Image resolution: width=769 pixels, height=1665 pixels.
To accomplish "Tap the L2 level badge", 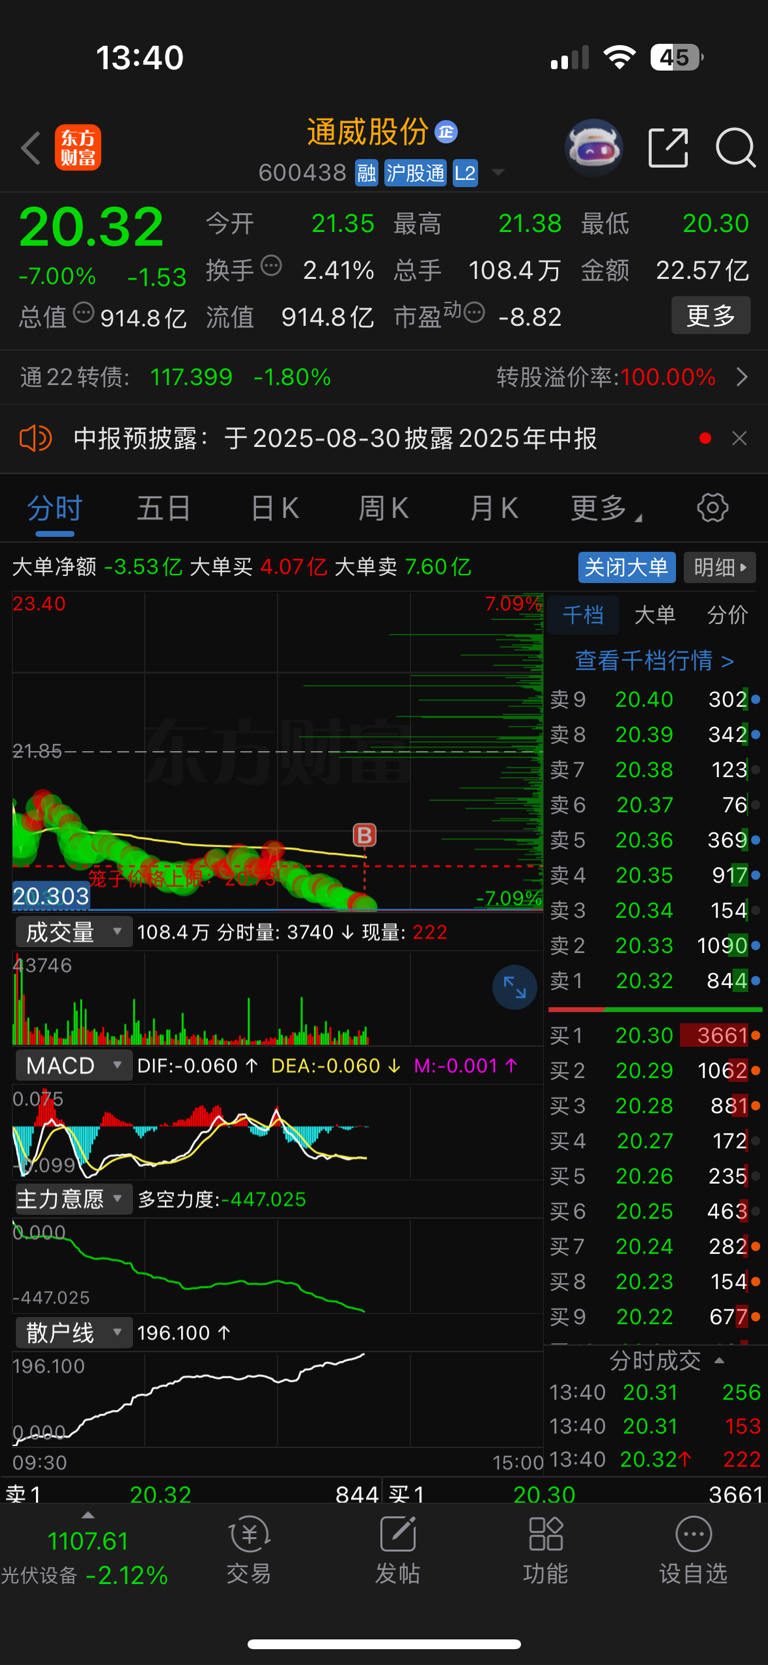I will click(465, 173).
